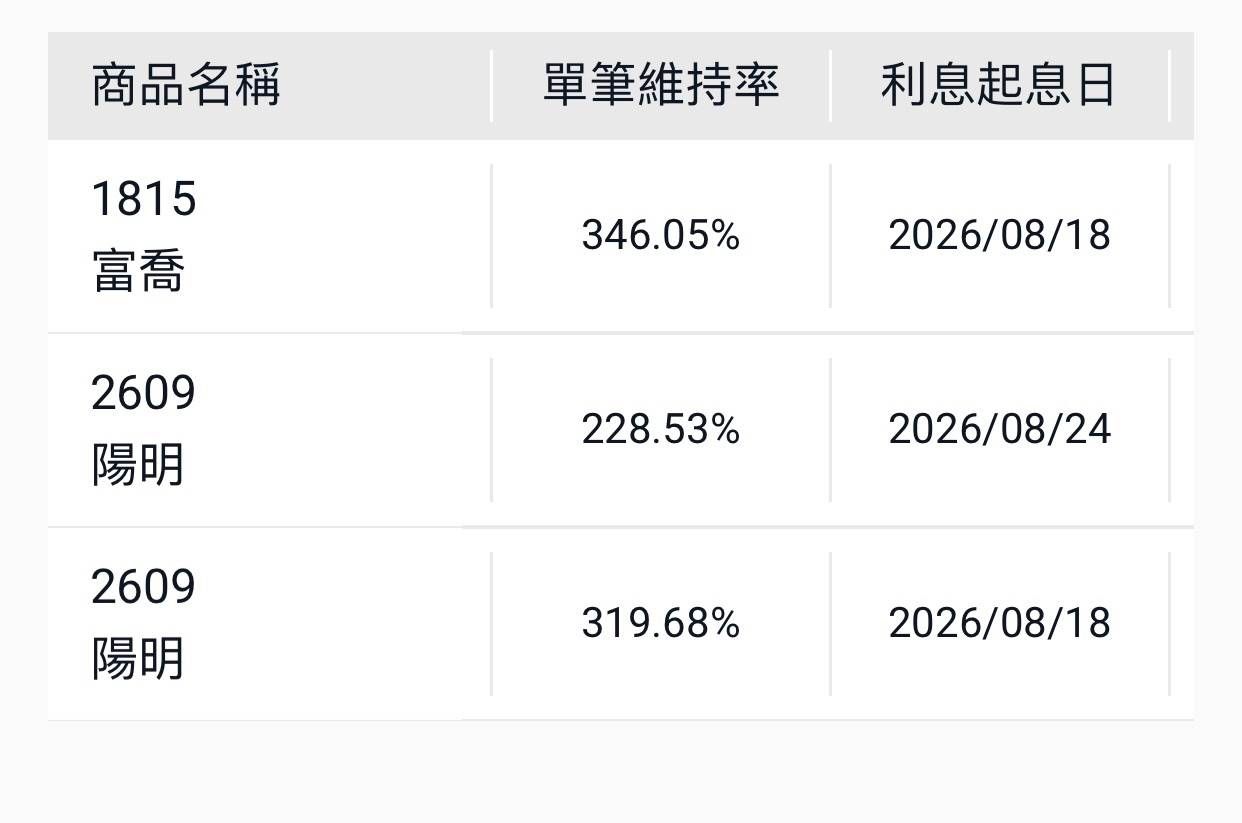Viewport: 1242px width, 823px height.
Task: Tap the header divider after 利息起息日
Action: tap(1169, 86)
